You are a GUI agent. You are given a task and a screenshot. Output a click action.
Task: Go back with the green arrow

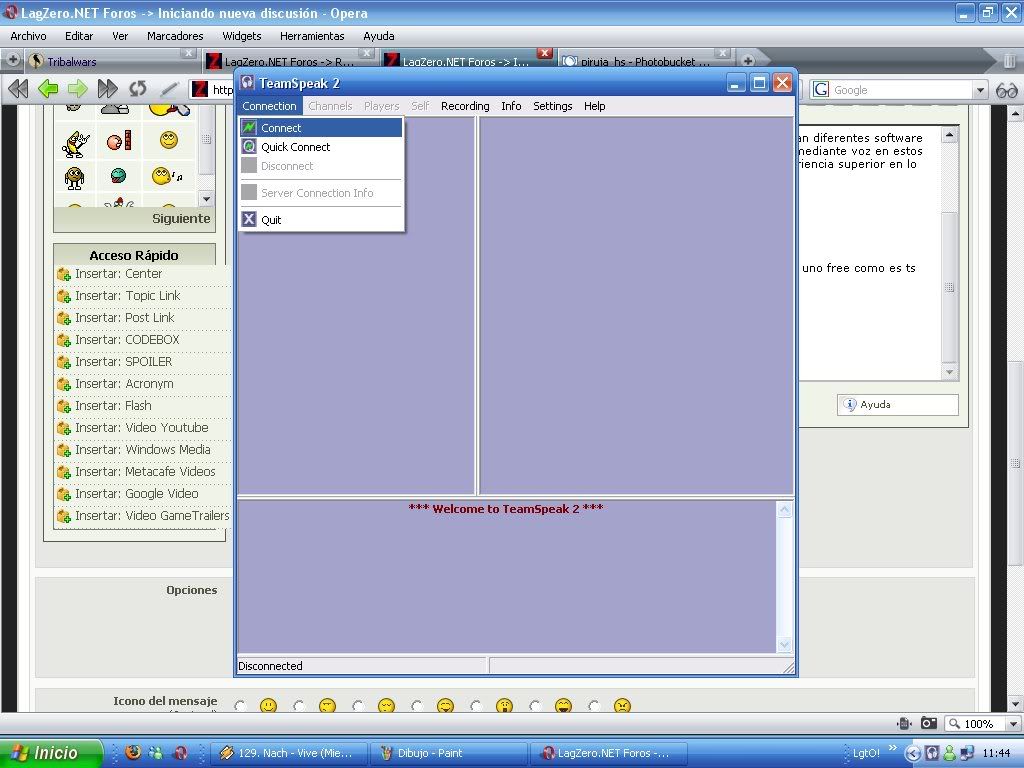pyautogui.click(x=48, y=89)
